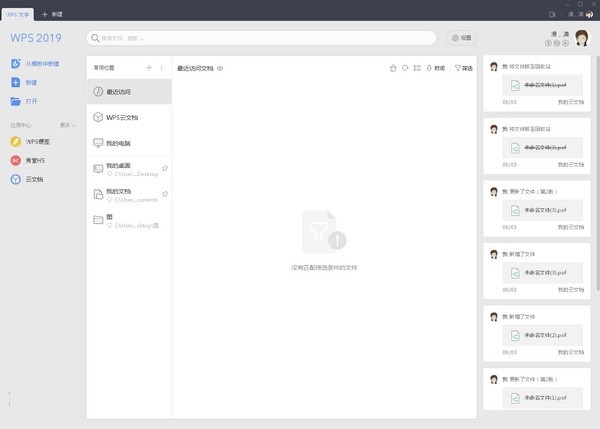This screenshot has width=600, height=429.
Task: Click the 最近访问文档 heading text
Action: 195,69
